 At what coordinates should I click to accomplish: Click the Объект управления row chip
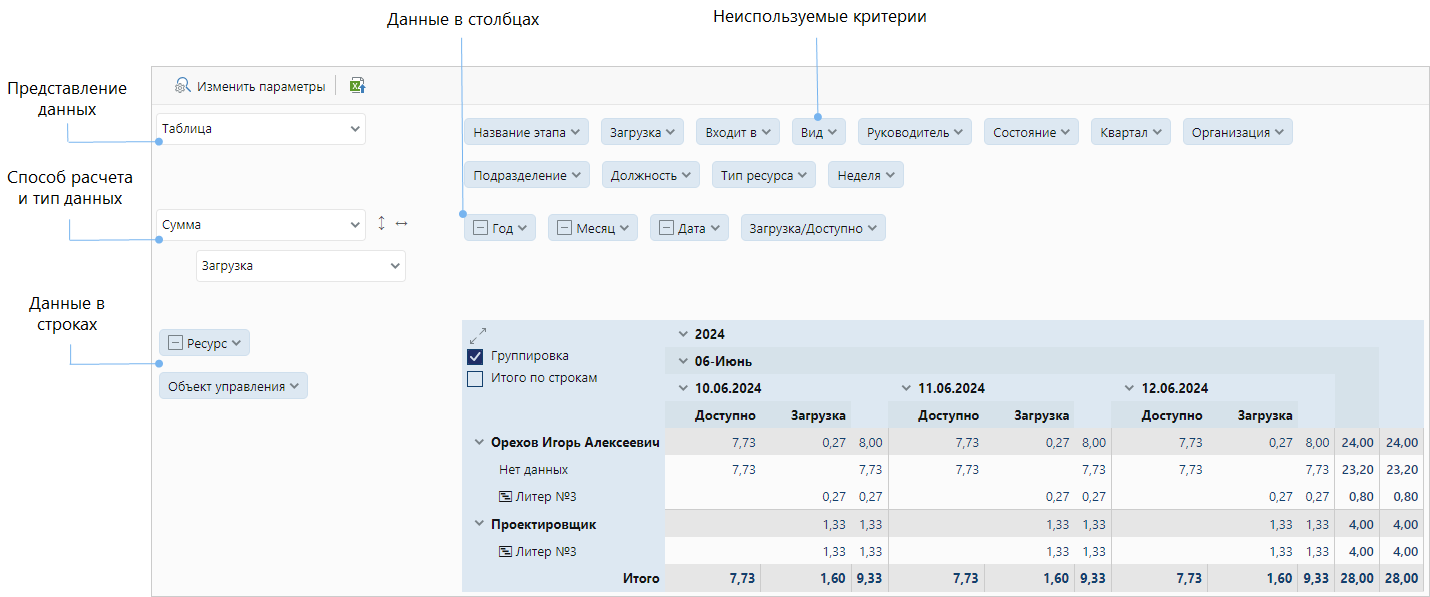click(233, 386)
